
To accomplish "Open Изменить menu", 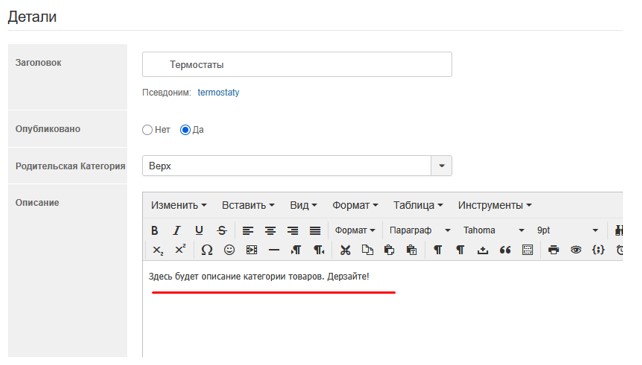I will 179,205.
